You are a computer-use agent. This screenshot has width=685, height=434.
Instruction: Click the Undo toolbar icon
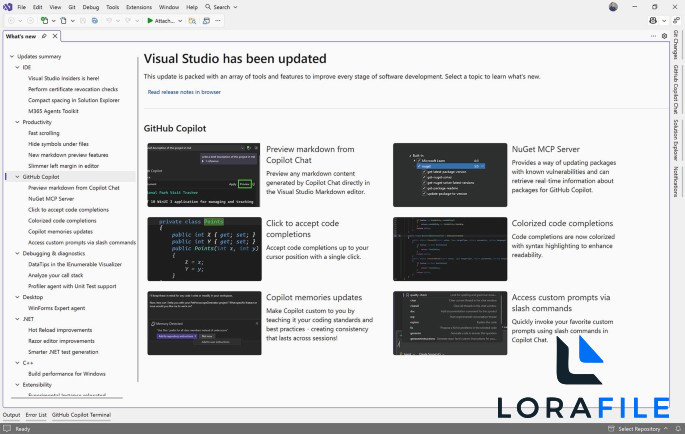click(x=109, y=21)
